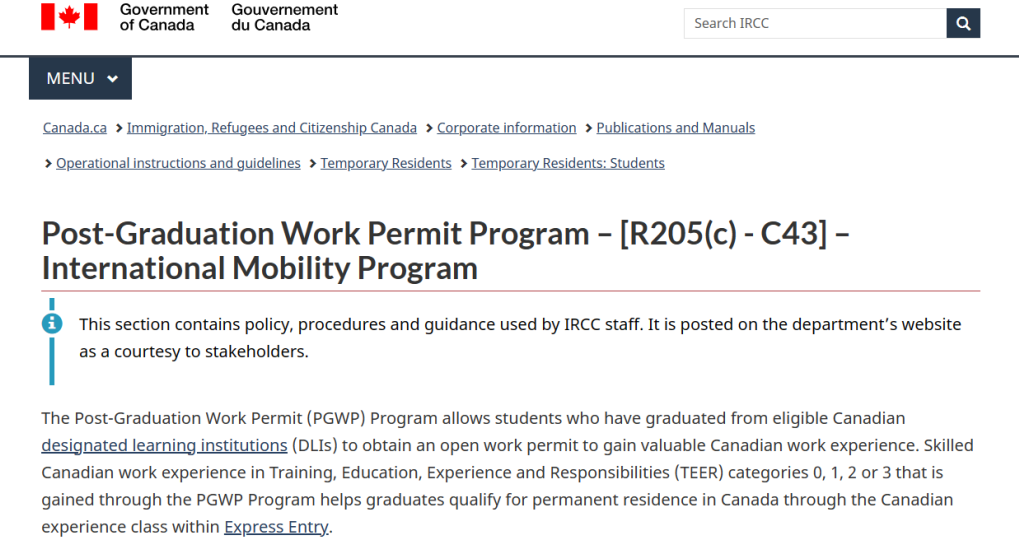Click the Canada flag icon
Image resolution: width=1019 pixels, height=540 pixels.
tap(69, 17)
